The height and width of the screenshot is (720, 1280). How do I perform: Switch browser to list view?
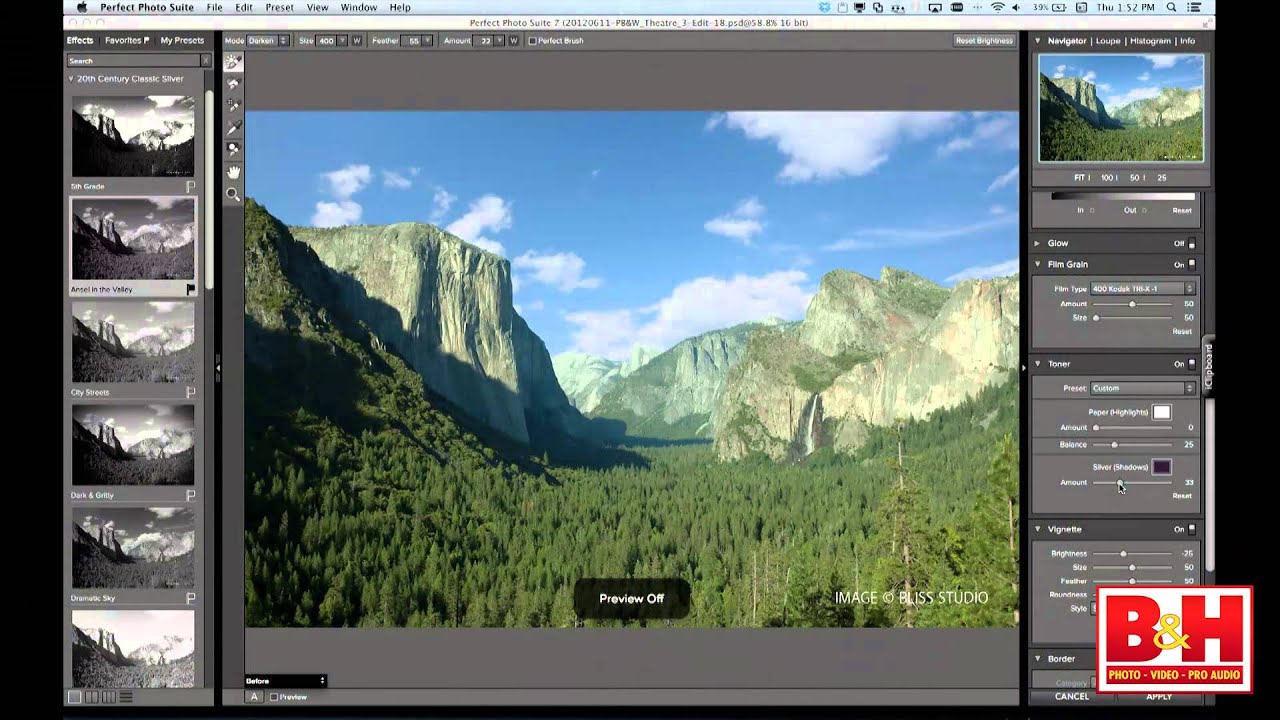tap(126, 697)
